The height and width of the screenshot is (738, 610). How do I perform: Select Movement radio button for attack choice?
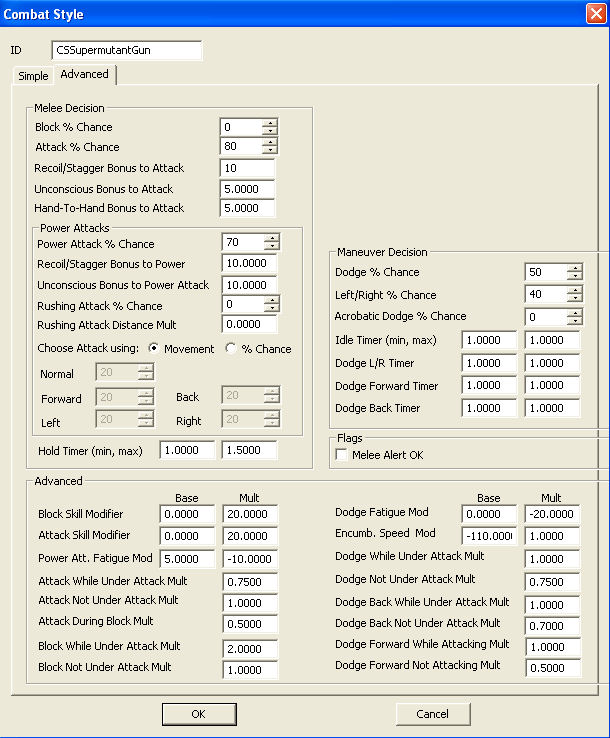click(x=153, y=348)
